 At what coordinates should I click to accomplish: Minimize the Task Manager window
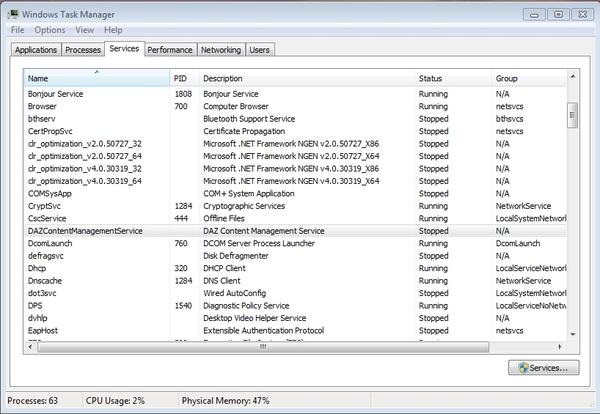click(x=535, y=15)
